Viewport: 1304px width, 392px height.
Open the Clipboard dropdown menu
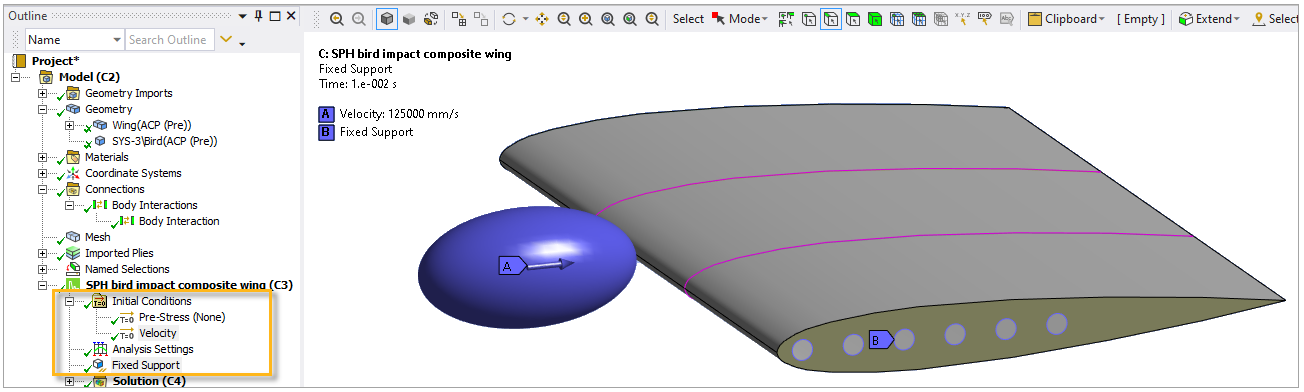[1067, 19]
